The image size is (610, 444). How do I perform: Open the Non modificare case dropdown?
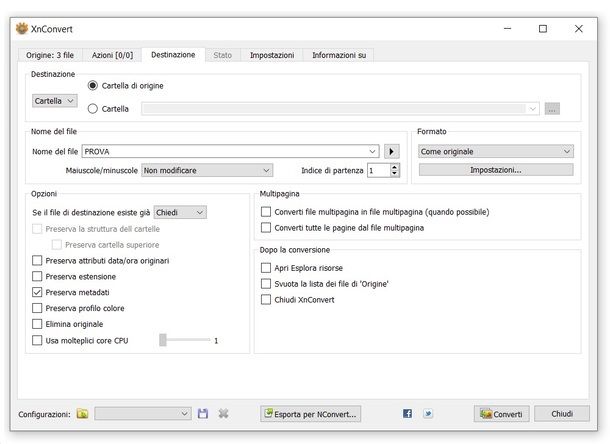pyautogui.click(x=195, y=171)
